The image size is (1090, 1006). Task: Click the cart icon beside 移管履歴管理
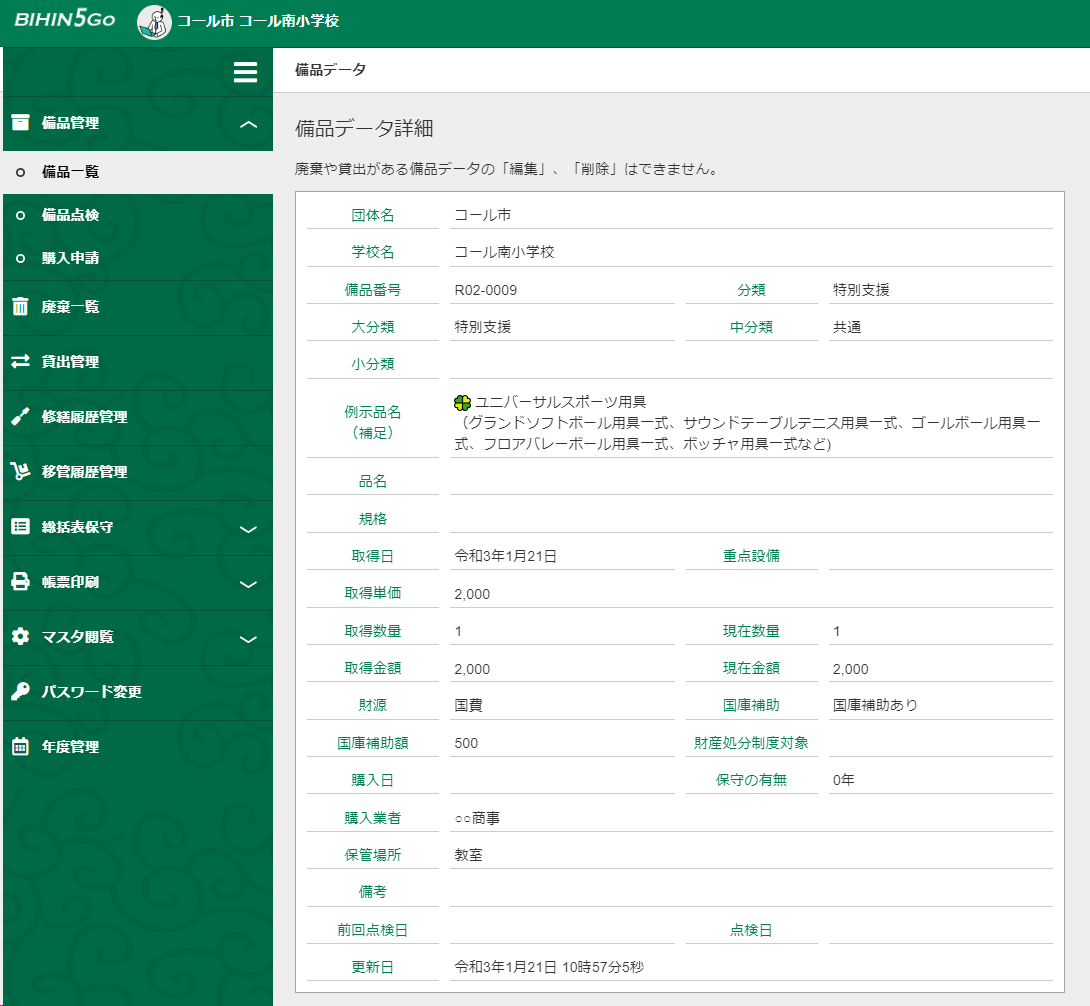coord(20,472)
